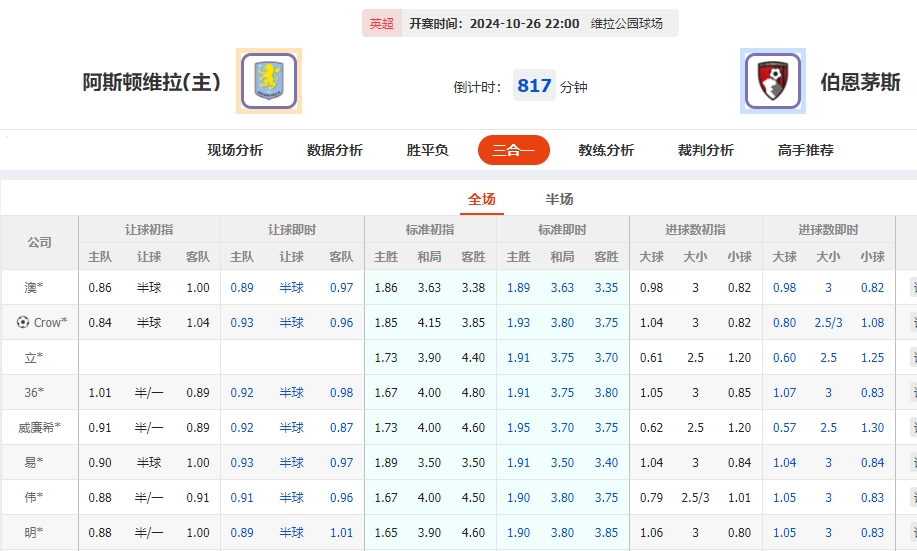Open the 现场分析 tab
917x551 pixels.
(x=235, y=150)
